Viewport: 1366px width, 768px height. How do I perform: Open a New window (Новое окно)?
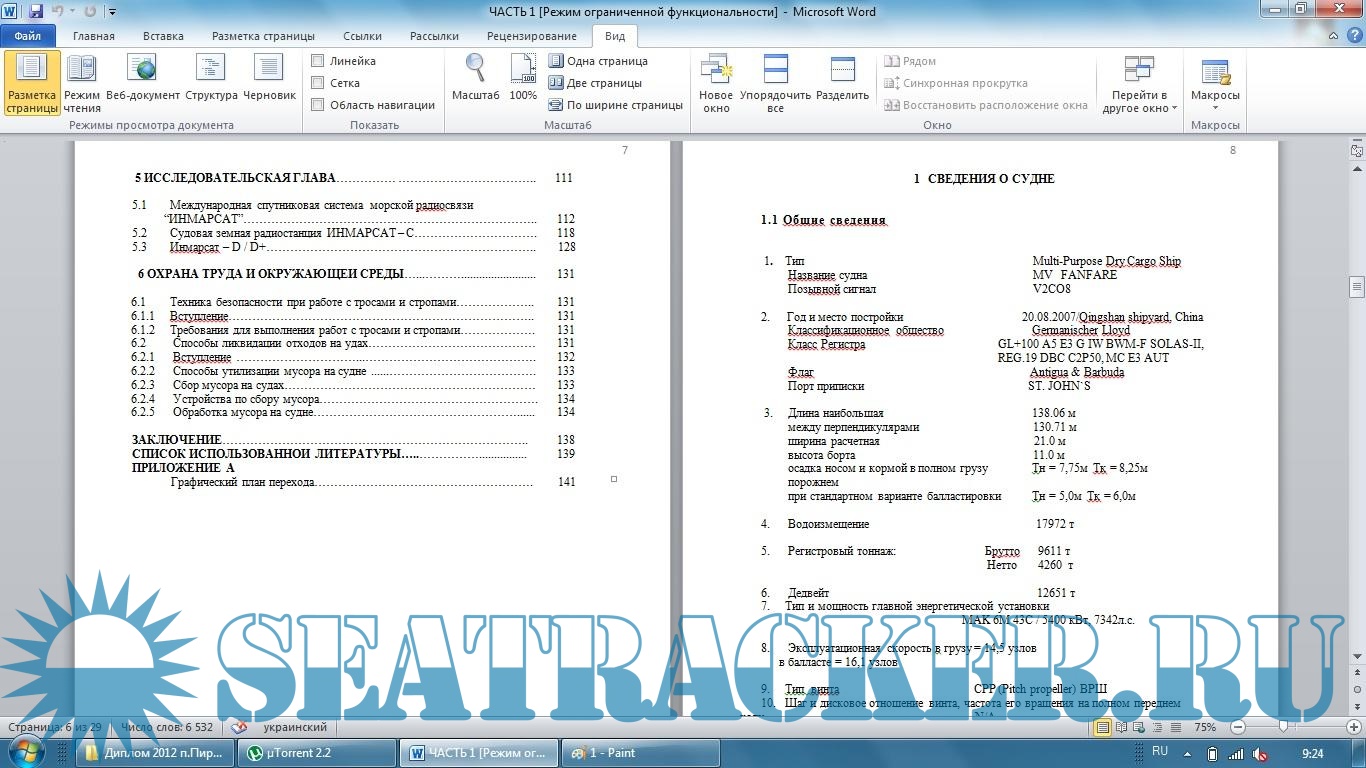click(716, 82)
